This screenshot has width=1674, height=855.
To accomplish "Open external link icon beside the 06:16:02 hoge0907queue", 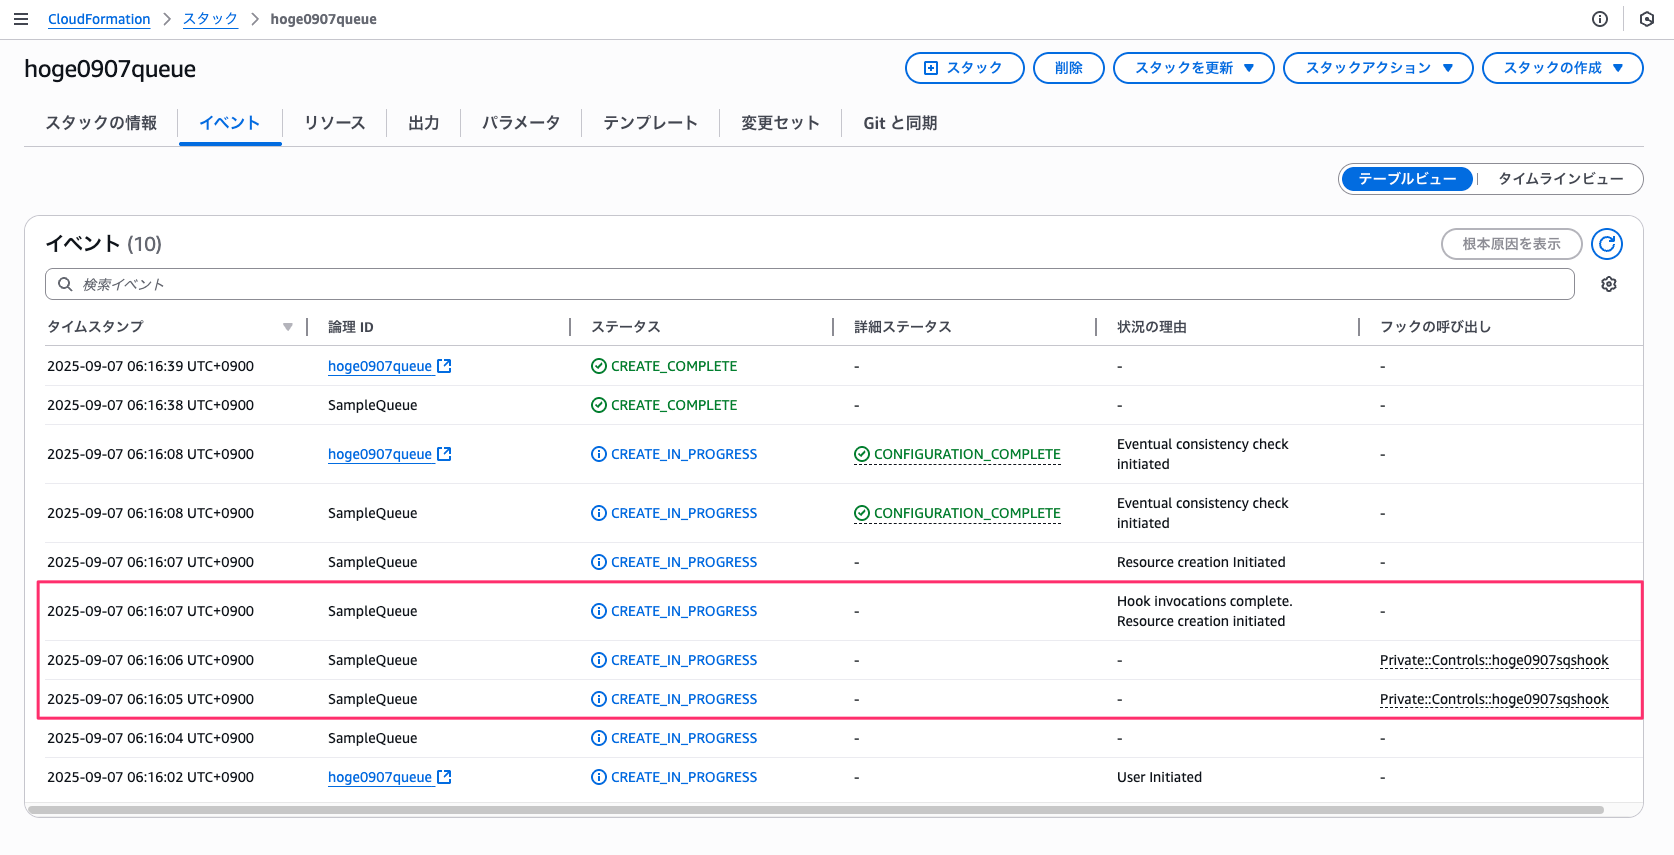I will tap(445, 777).
